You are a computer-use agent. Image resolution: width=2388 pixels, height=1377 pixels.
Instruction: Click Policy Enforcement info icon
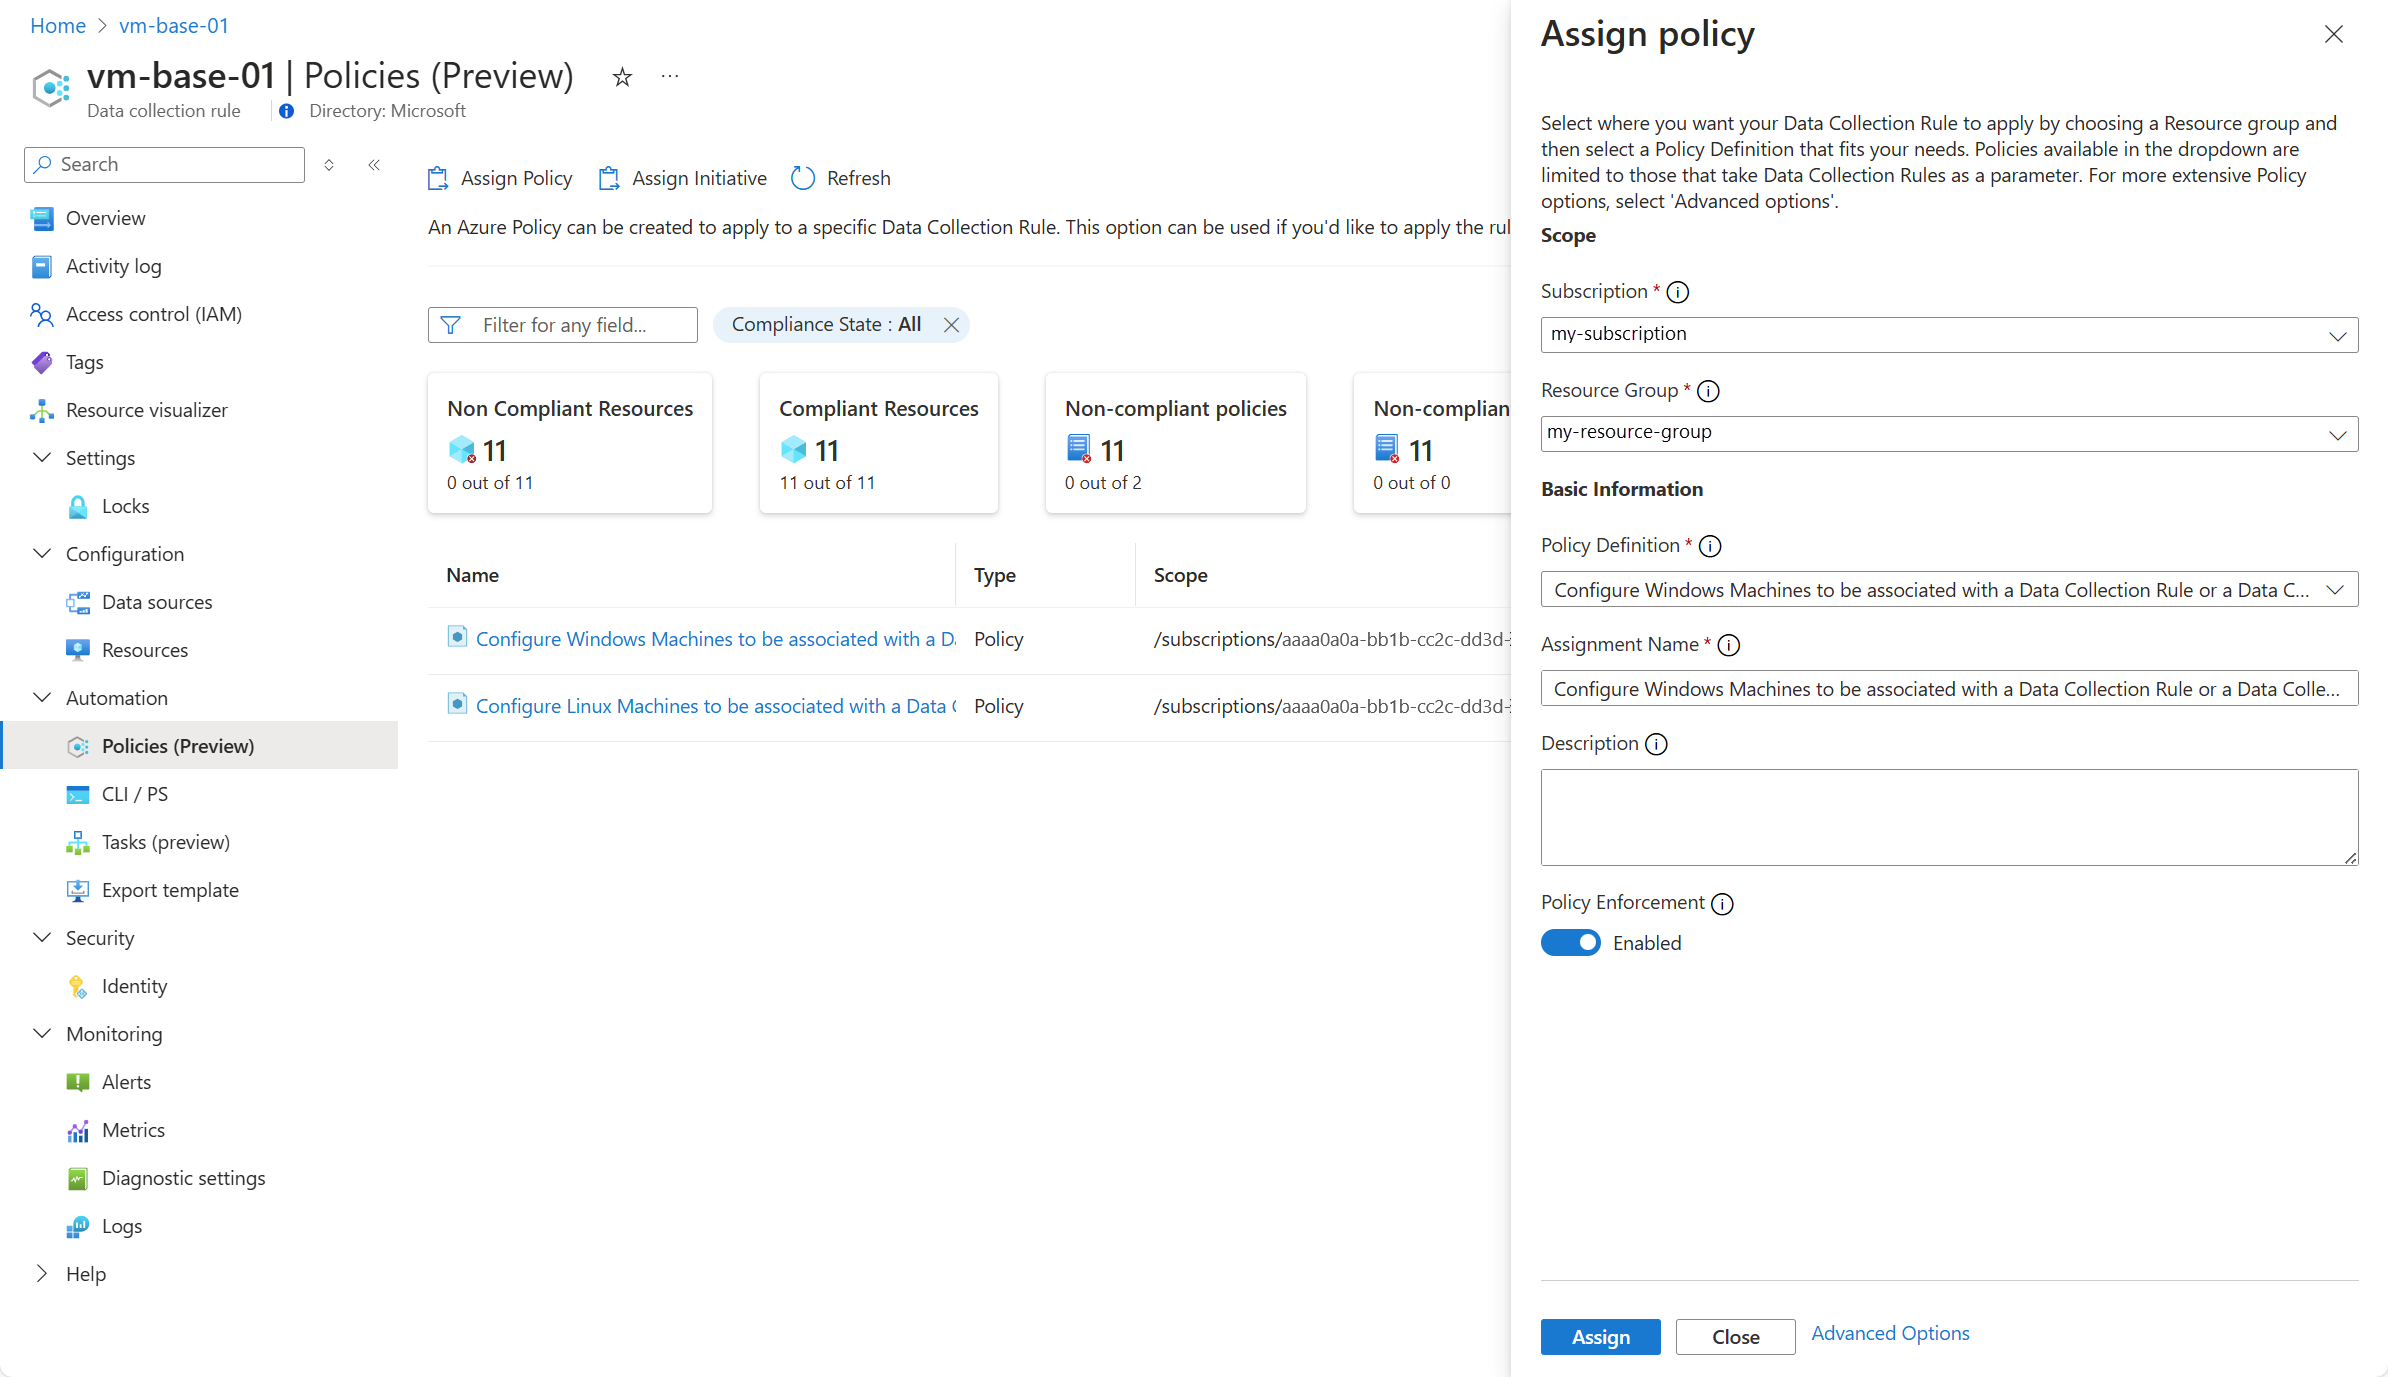coord(1722,904)
